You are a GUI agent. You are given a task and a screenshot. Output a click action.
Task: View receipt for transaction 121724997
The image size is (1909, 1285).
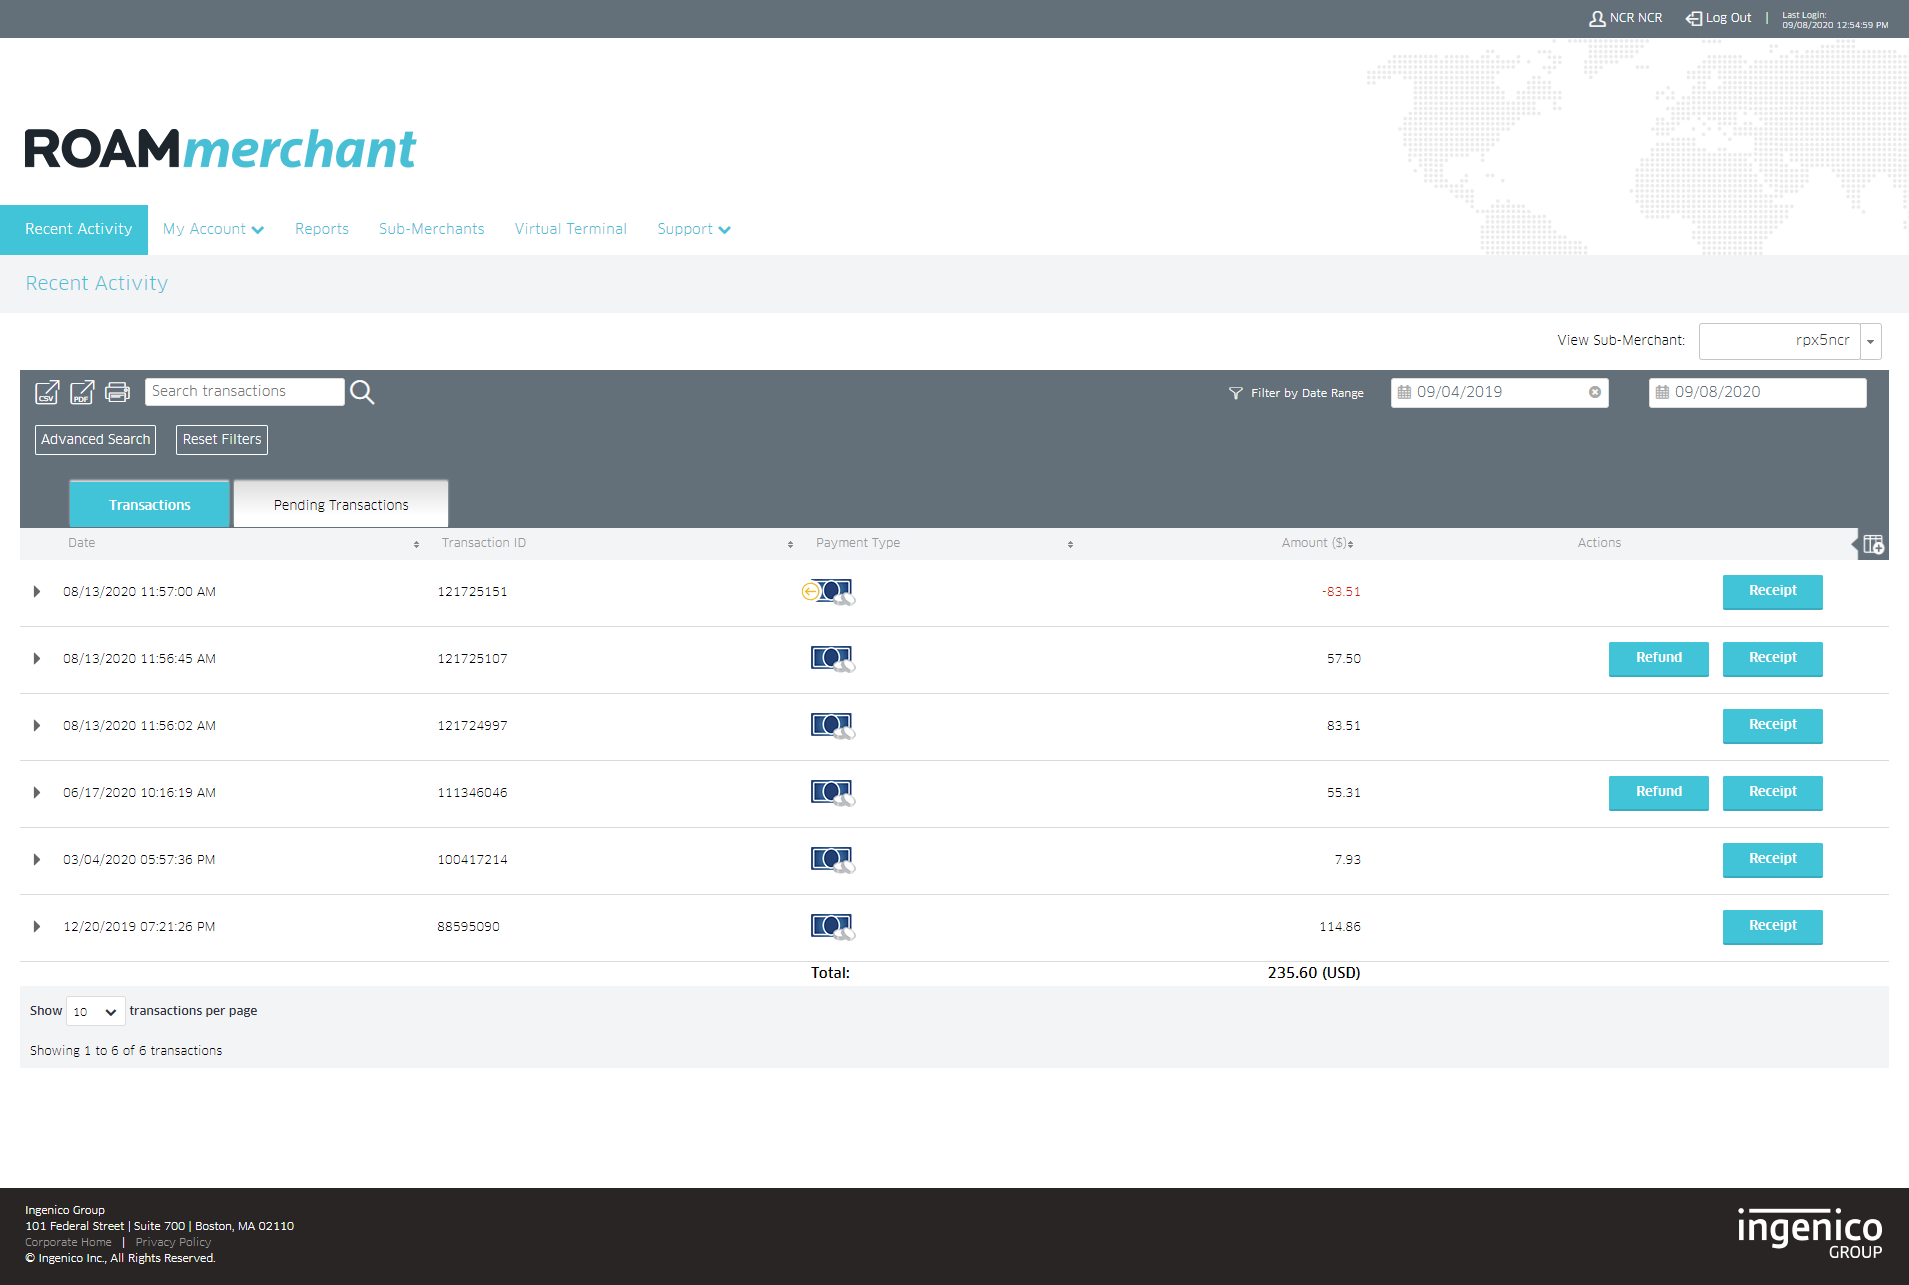pyautogui.click(x=1773, y=726)
